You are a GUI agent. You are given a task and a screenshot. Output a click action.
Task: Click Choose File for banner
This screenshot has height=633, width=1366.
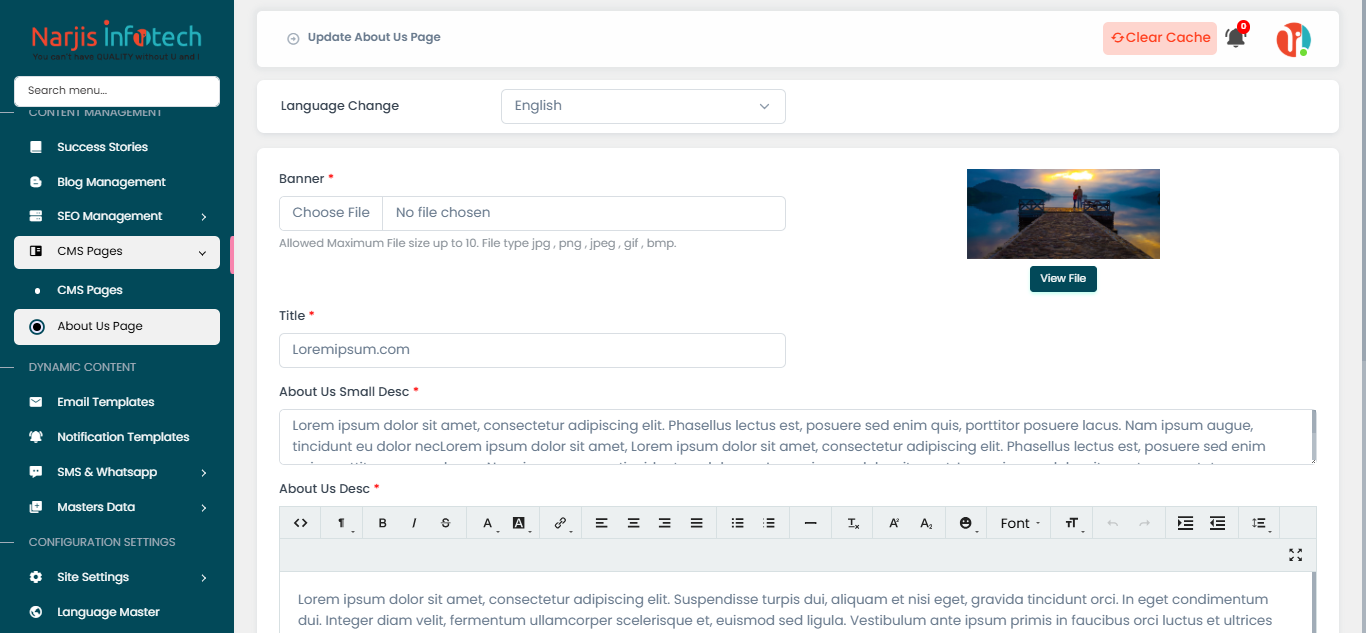pyautogui.click(x=331, y=213)
